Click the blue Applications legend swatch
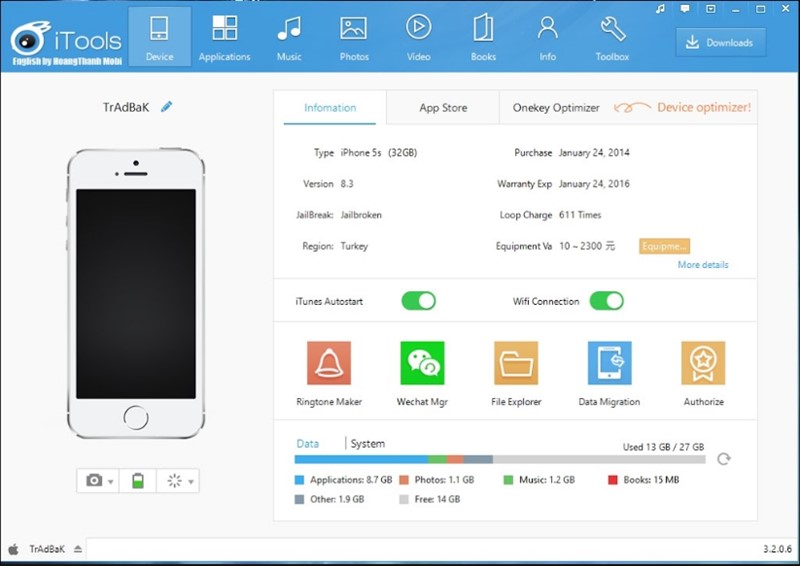This screenshot has height=566, width=800. tap(299, 480)
